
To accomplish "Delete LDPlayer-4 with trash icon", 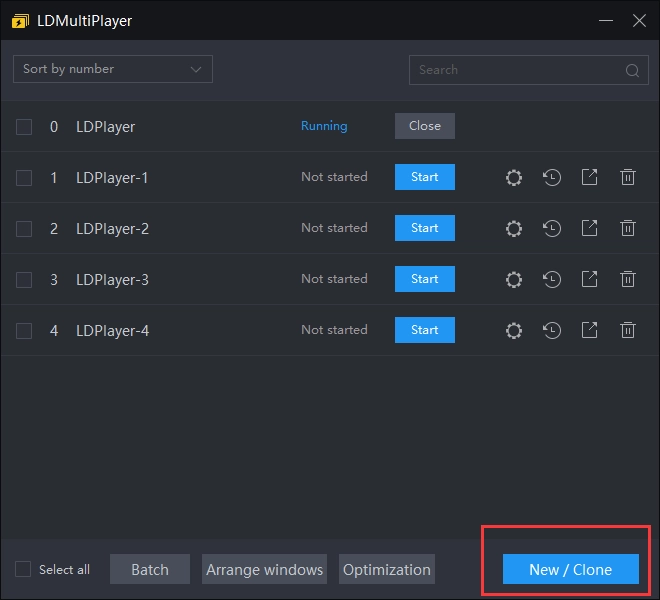I will point(628,330).
